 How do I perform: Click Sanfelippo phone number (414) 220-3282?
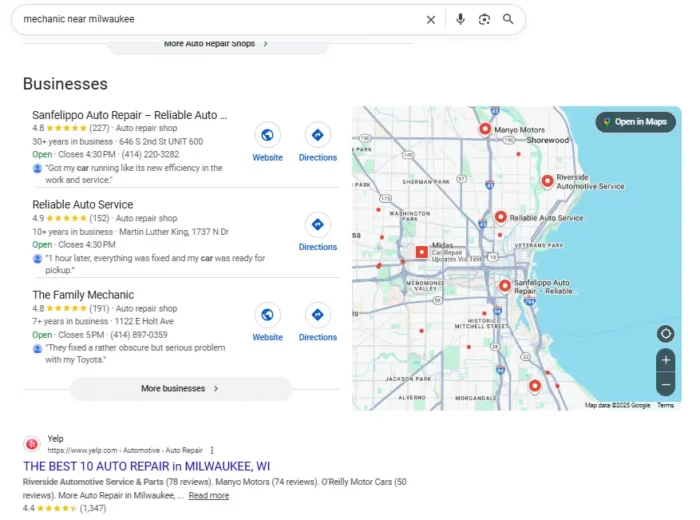point(150,154)
